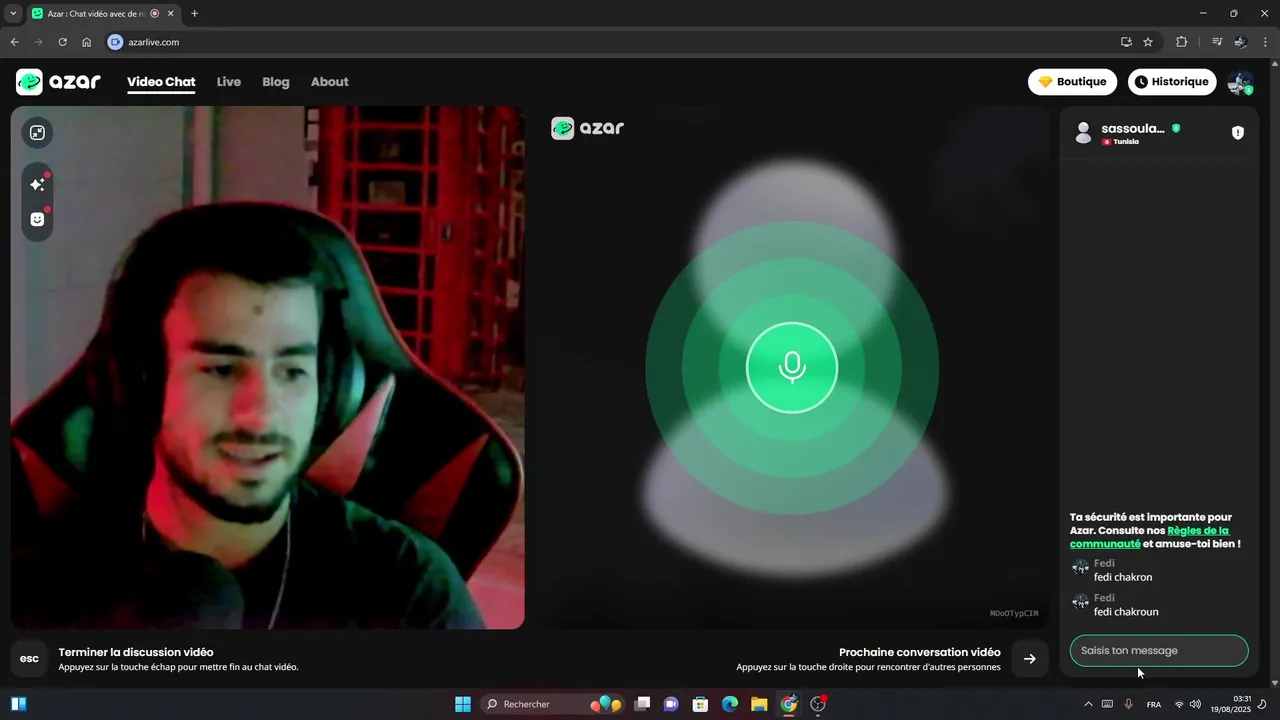1280x720 pixels.
Task: Report user with shield icon
Action: (x=1238, y=133)
